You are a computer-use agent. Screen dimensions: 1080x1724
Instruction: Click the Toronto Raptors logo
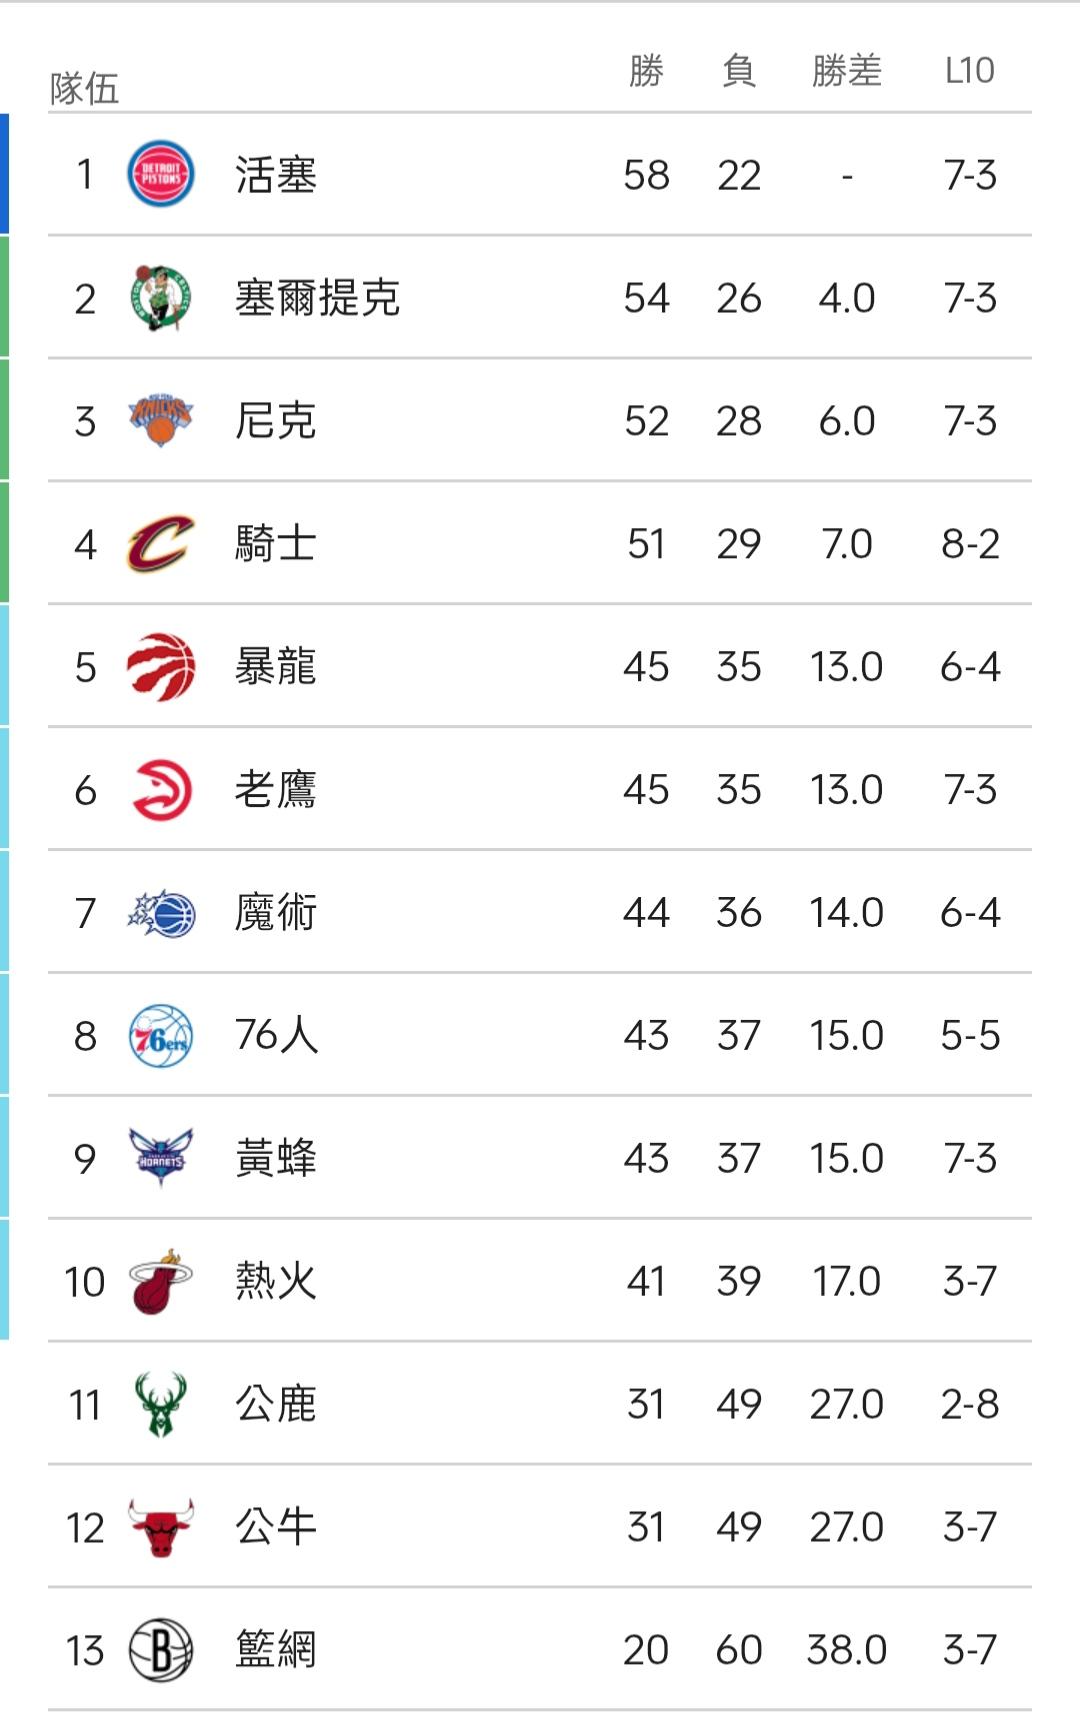coord(160,666)
